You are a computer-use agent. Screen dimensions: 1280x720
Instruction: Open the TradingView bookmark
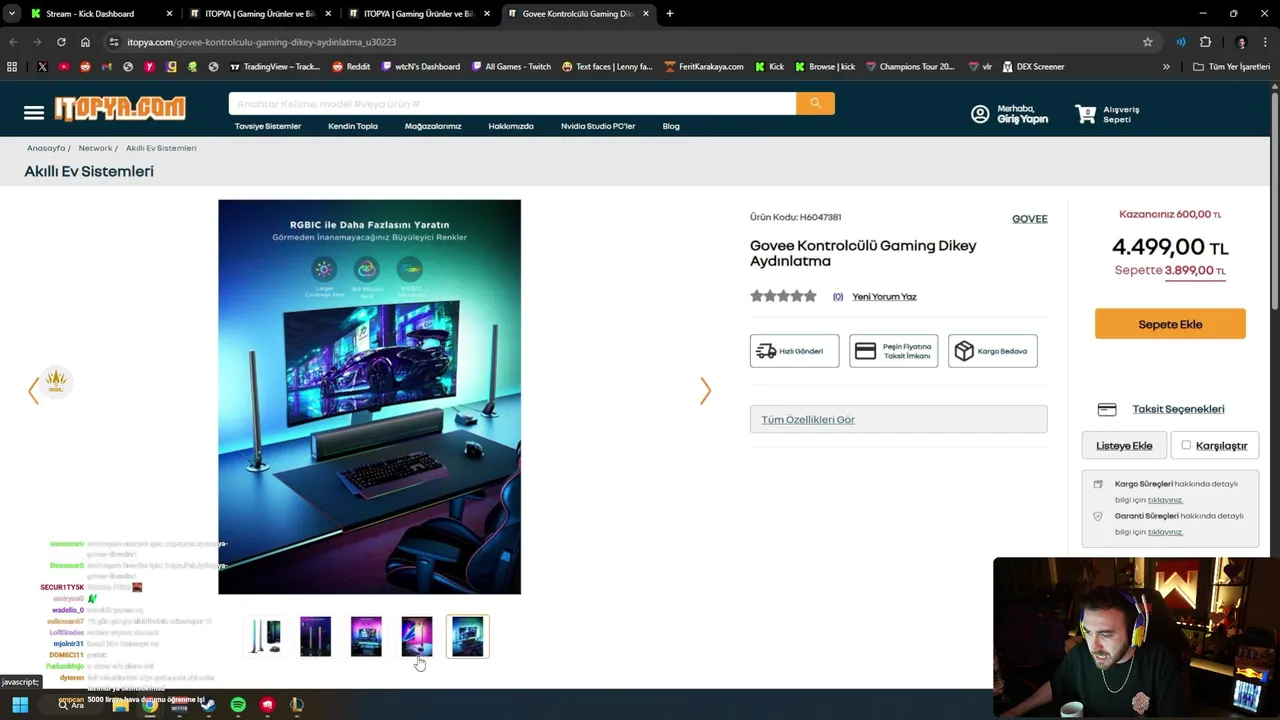point(275,67)
